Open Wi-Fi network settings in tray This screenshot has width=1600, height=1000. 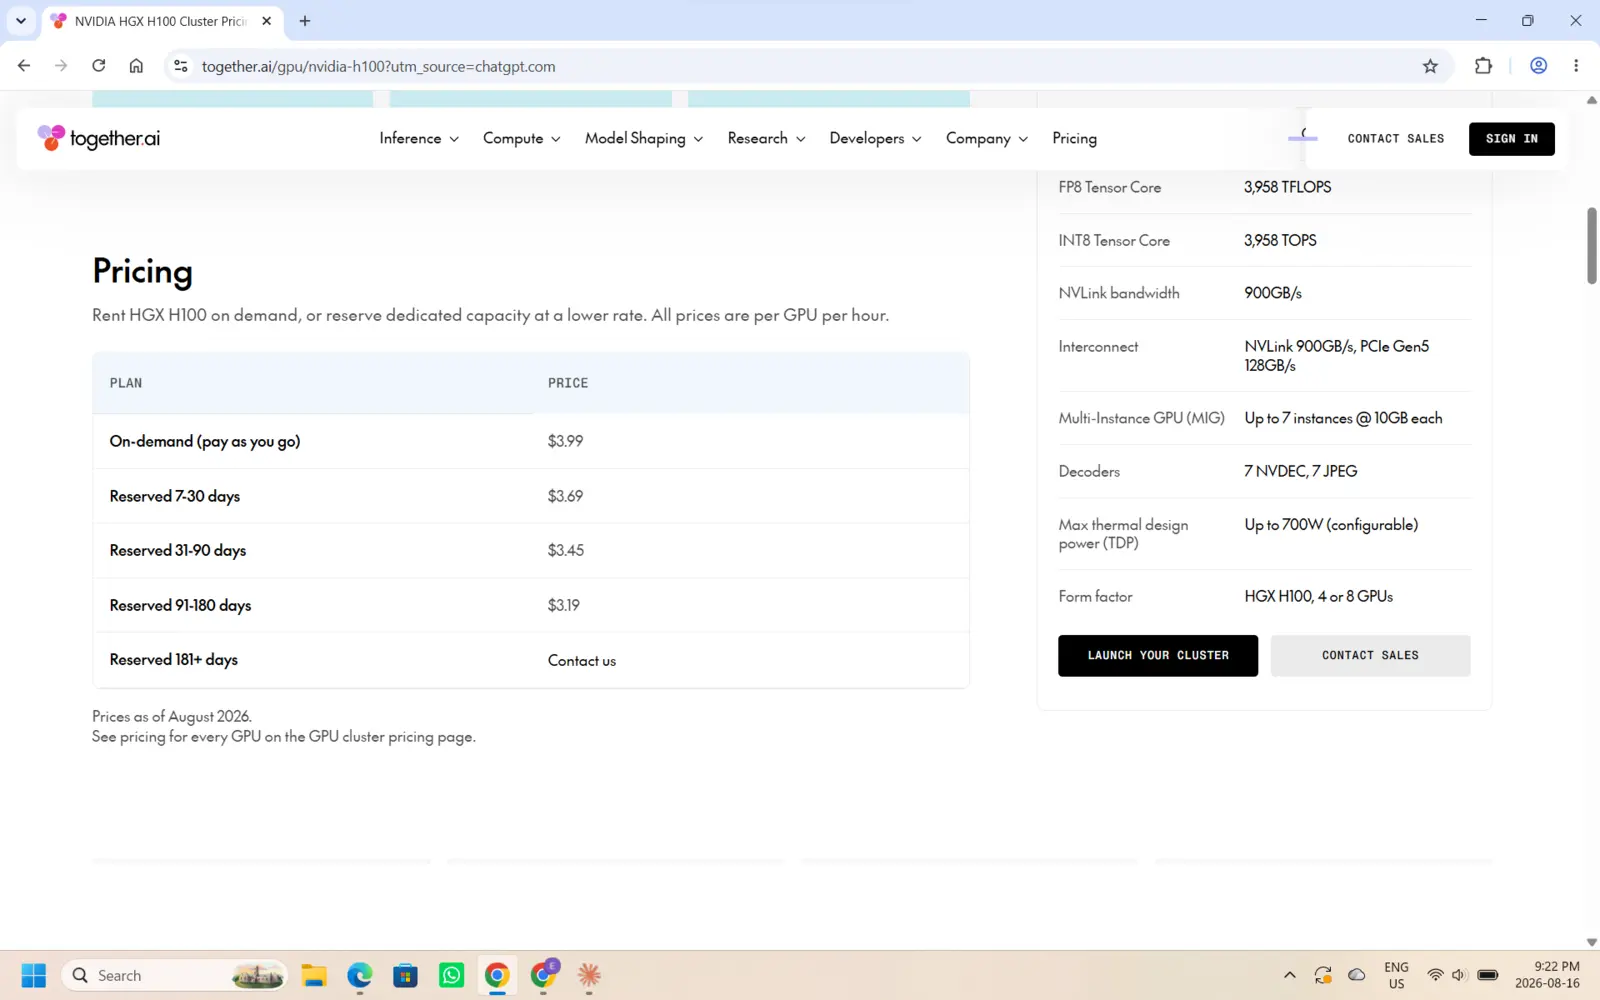[1435, 975]
